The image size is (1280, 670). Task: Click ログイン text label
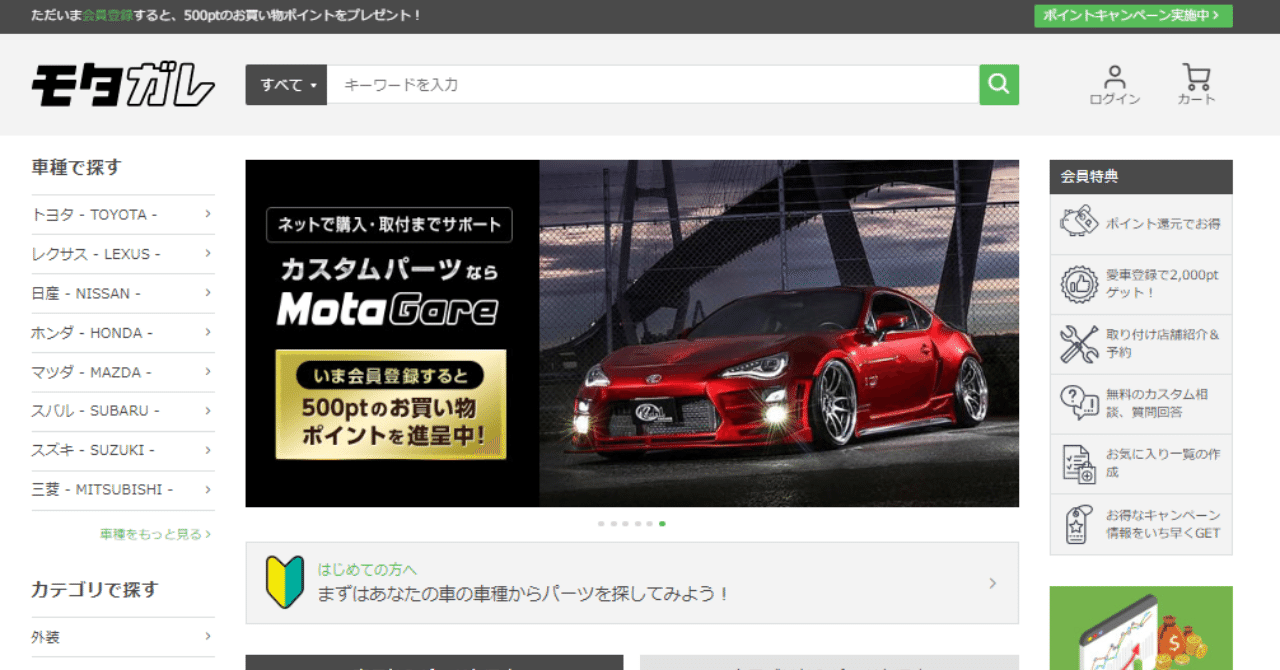(1115, 99)
